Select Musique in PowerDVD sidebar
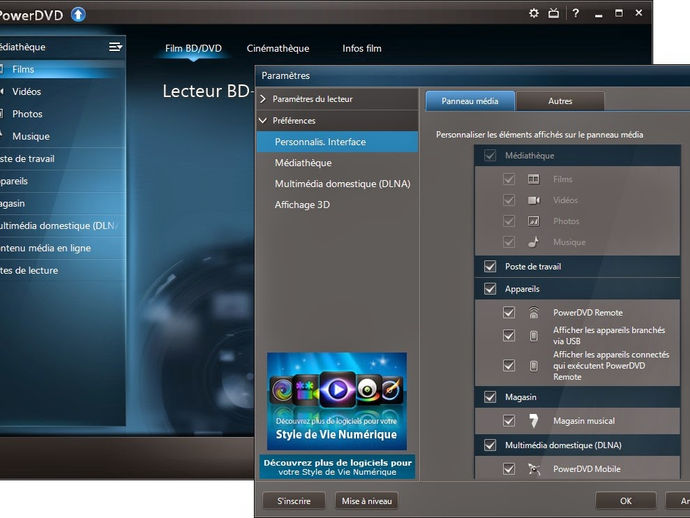The width and height of the screenshot is (690, 518). coord(62,136)
